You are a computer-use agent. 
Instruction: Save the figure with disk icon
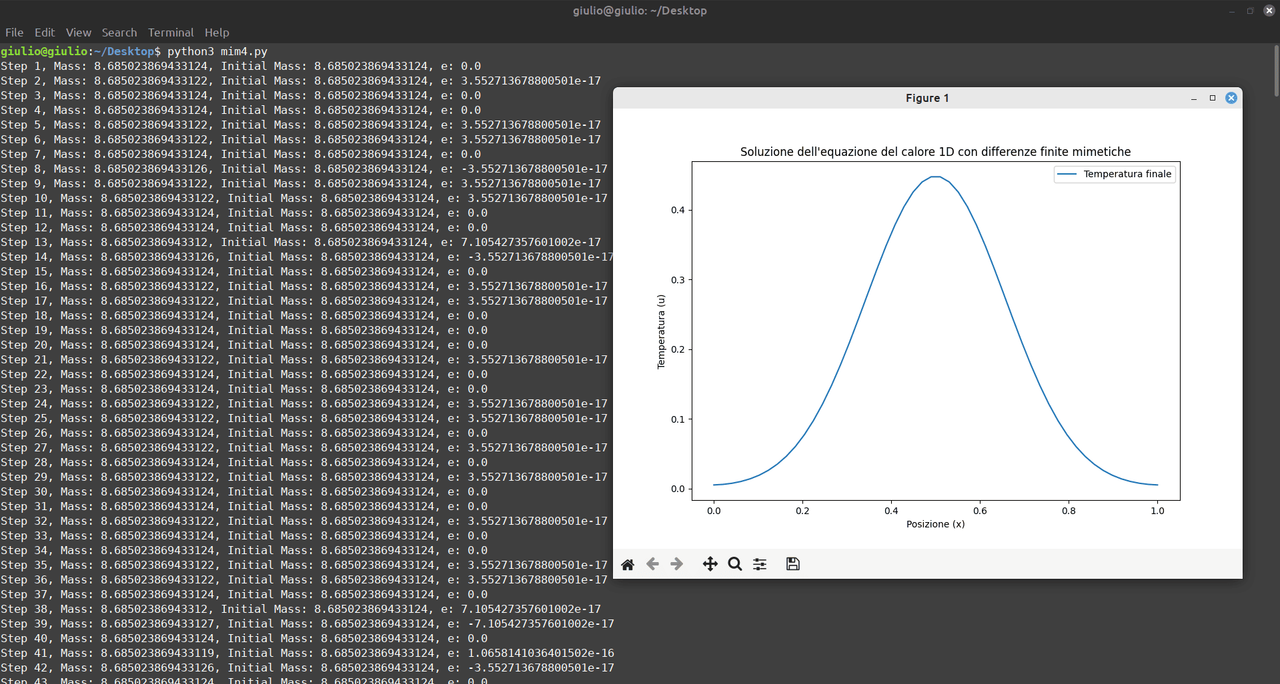click(x=793, y=564)
